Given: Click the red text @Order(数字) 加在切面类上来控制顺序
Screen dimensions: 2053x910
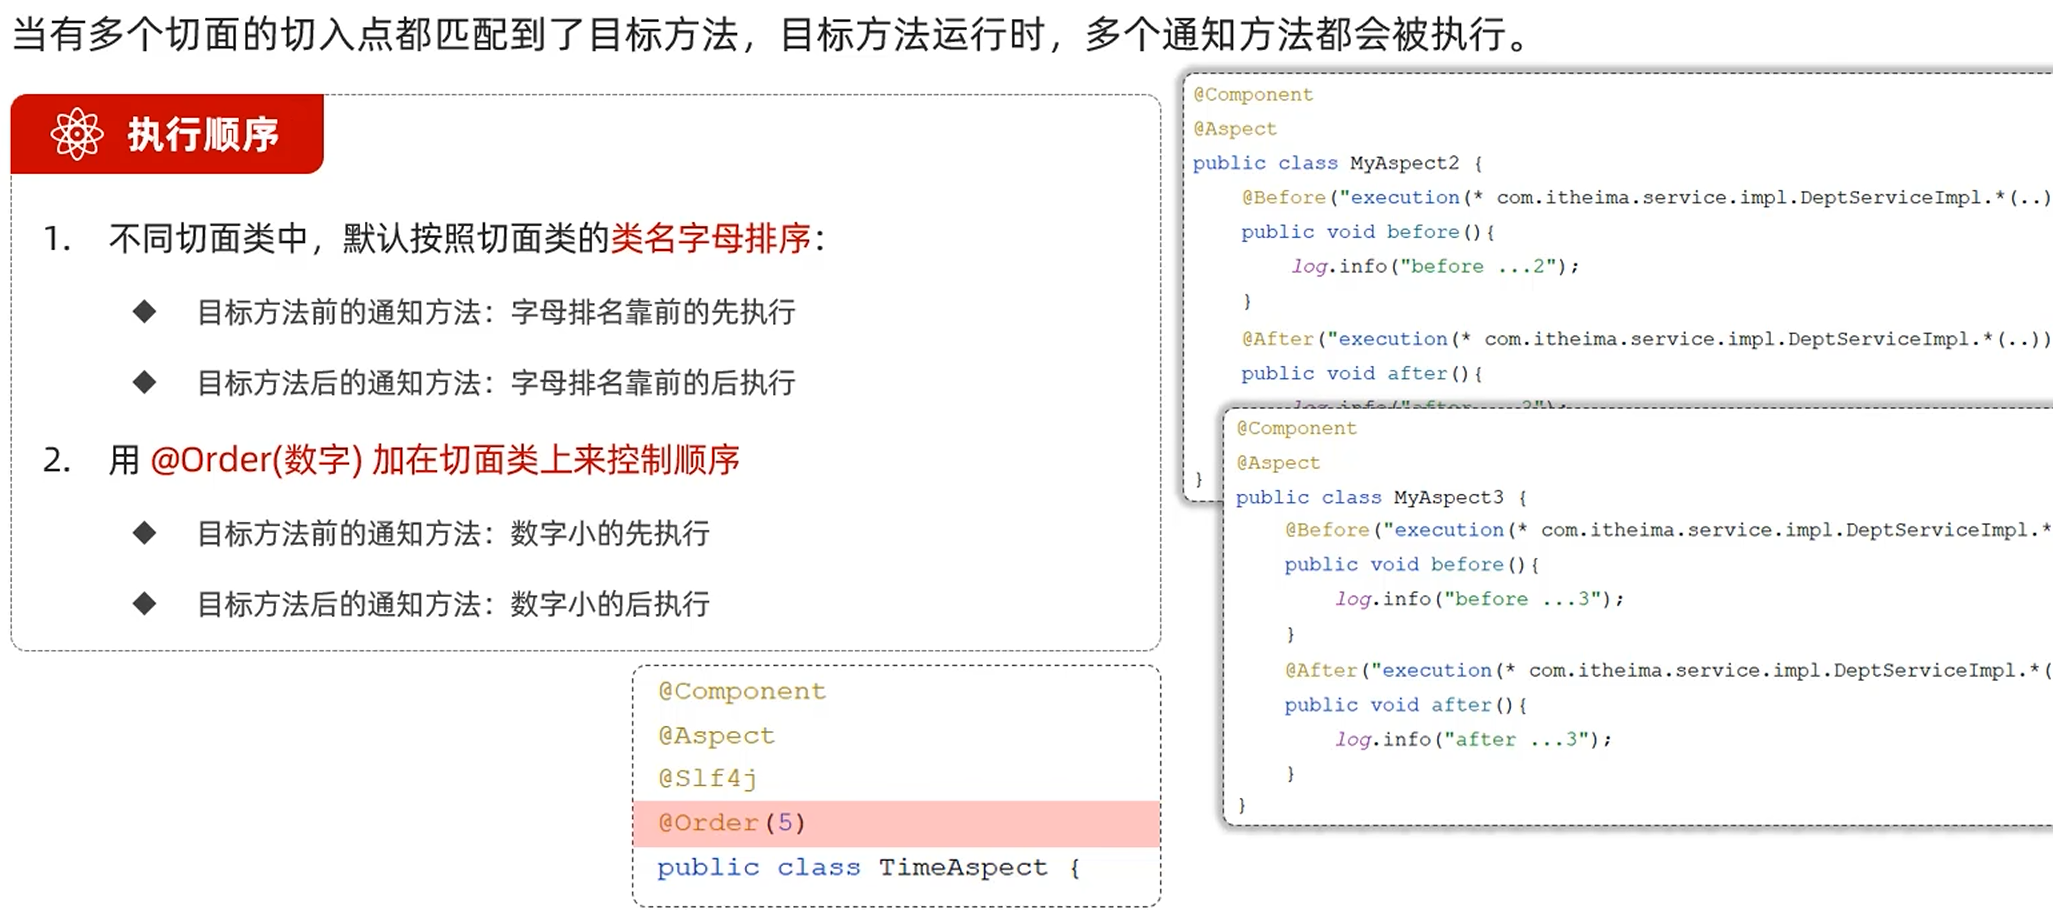Looking at the screenshot, I should pyautogui.click(x=445, y=460).
